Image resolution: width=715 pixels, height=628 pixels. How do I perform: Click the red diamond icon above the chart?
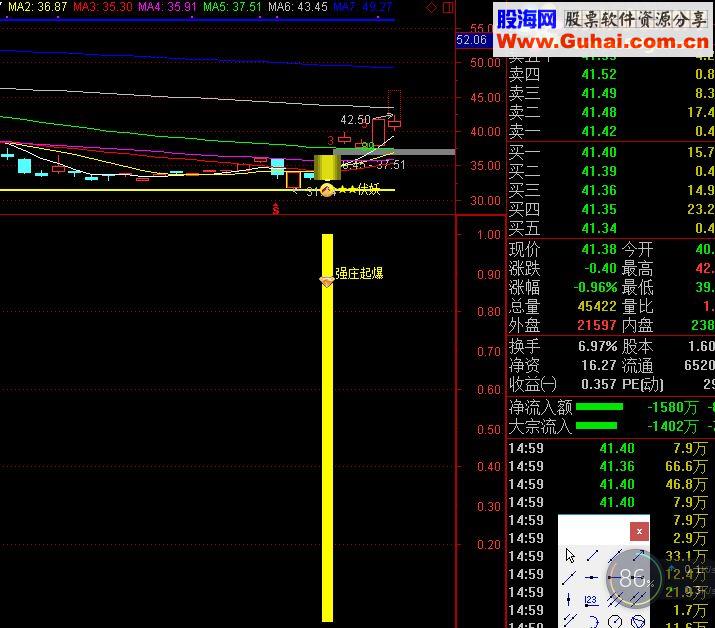[431, 7]
